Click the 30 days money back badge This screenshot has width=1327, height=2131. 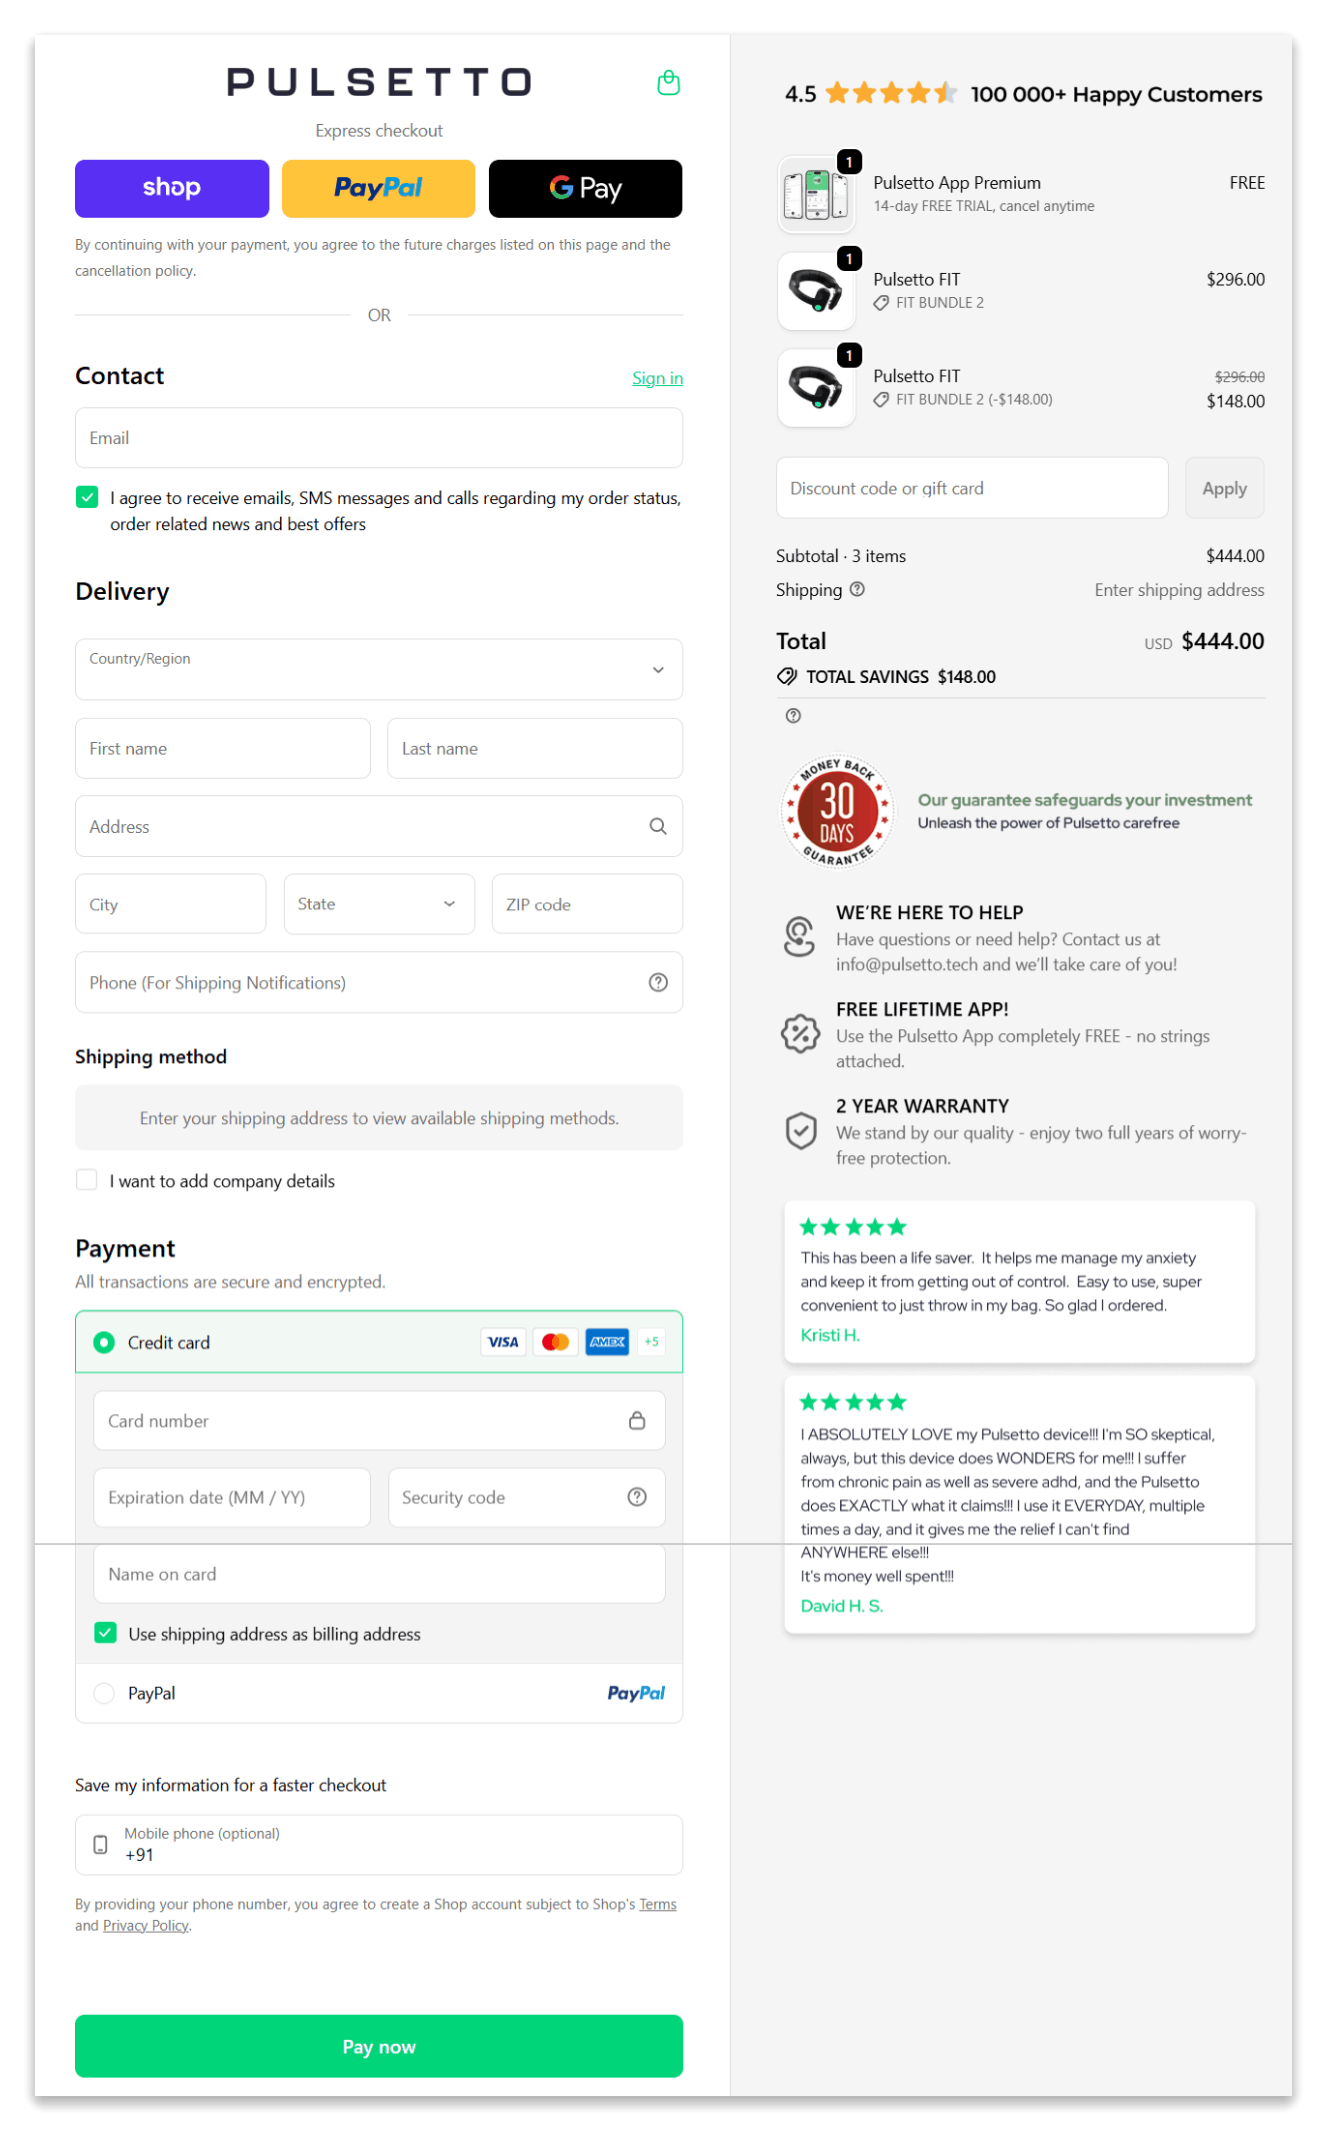click(x=836, y=811)
